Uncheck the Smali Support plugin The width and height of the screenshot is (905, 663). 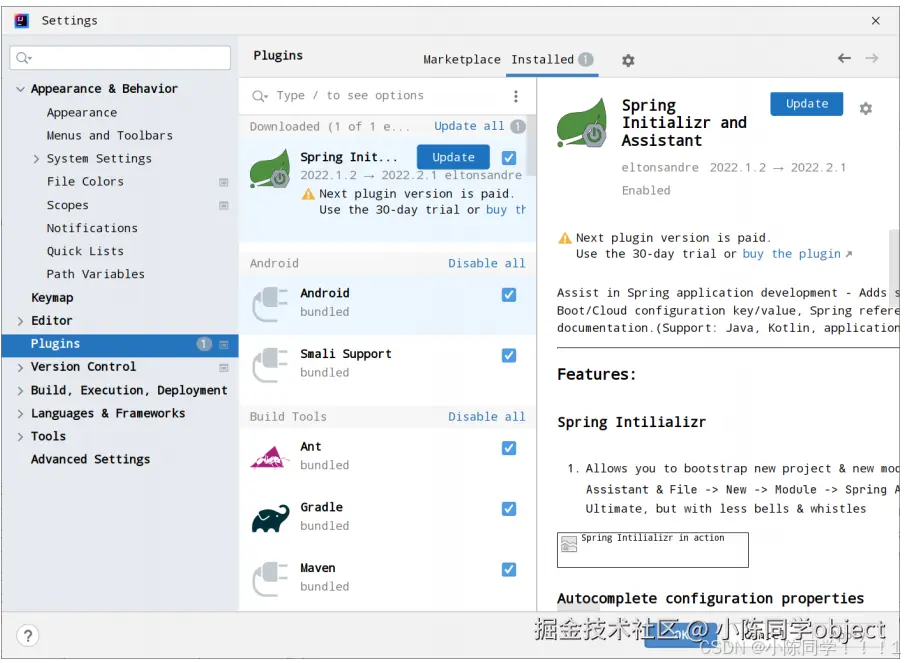coord(508,355)
